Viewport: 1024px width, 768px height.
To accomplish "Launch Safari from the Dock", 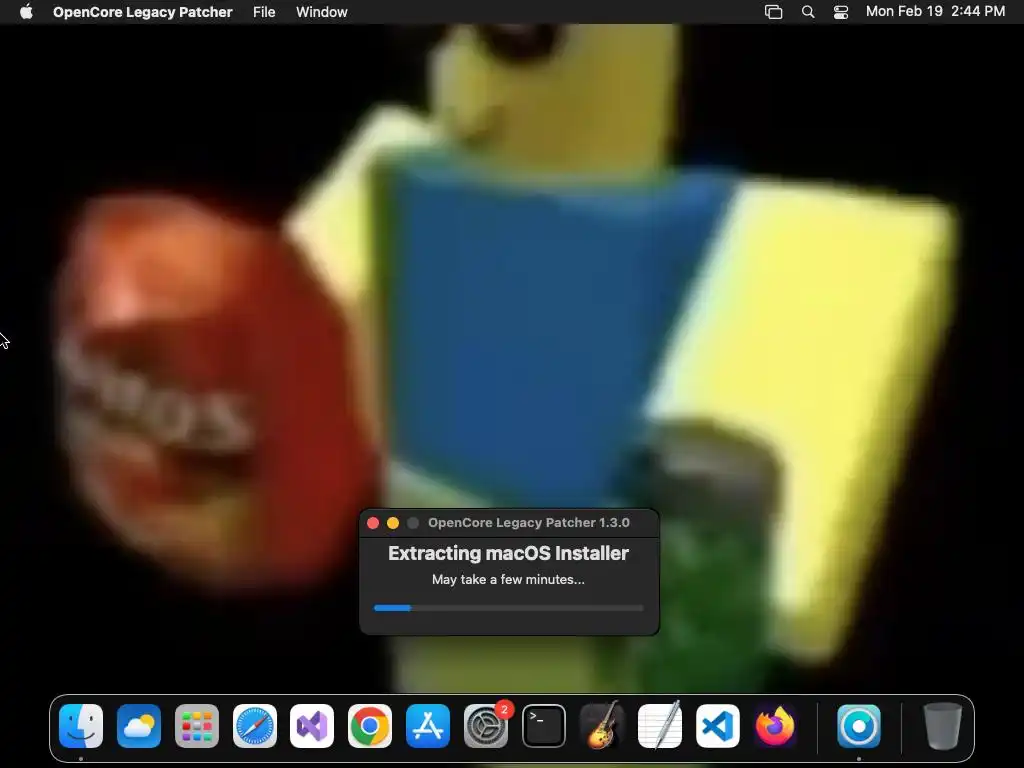I will point(255,726).
